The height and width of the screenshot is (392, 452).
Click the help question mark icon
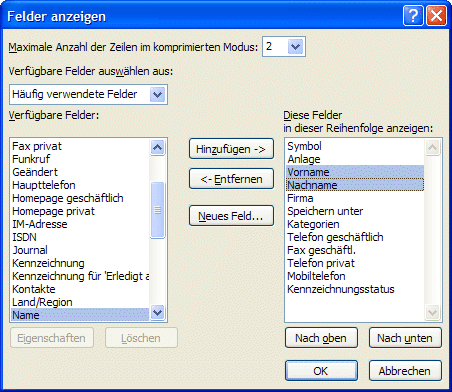click(413, 15)
